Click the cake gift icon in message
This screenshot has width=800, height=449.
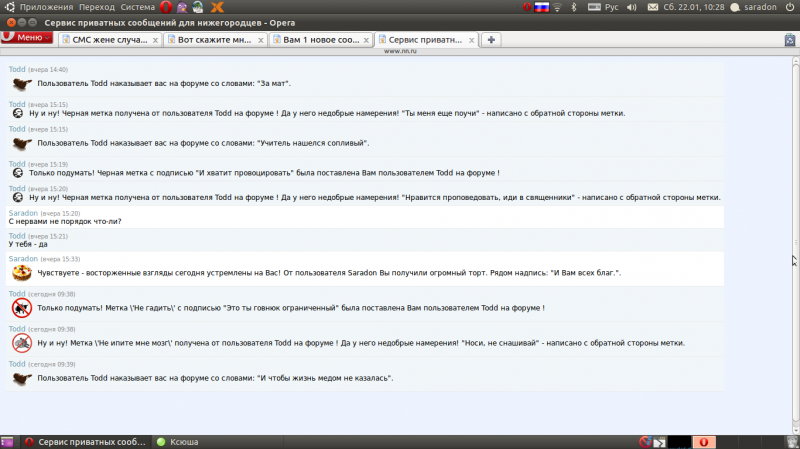[x=21, y=272]
